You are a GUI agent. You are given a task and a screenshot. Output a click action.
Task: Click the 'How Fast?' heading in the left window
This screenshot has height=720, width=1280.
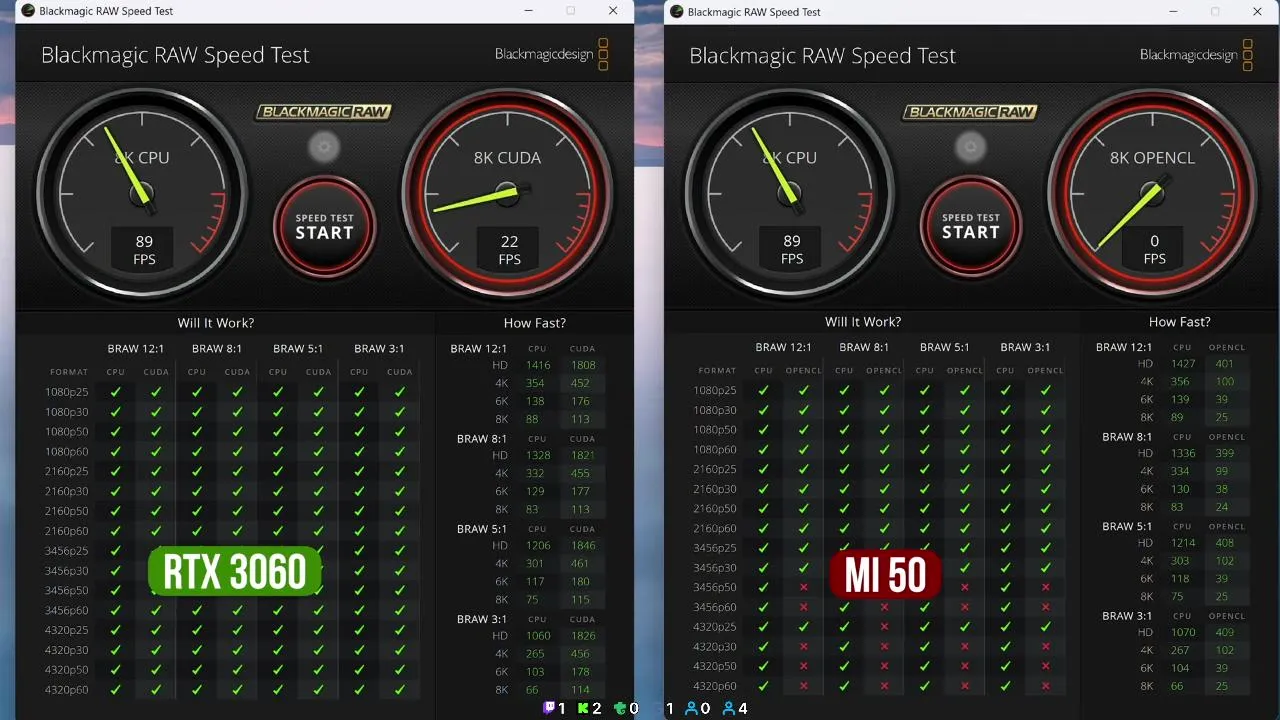(x=535, y=323)
